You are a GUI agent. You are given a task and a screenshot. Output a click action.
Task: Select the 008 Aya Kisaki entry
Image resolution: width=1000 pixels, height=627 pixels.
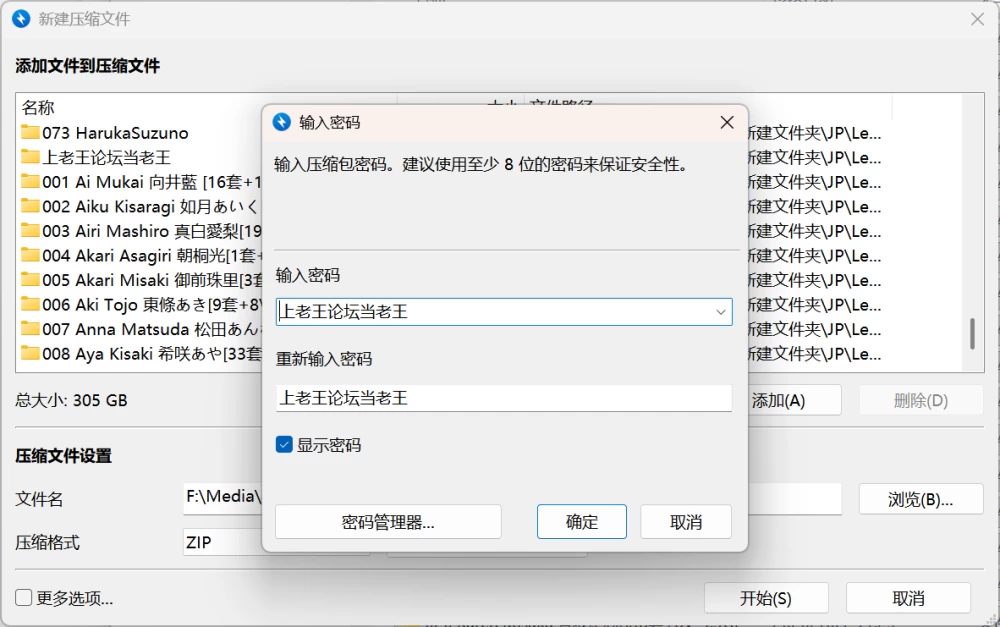152,354
